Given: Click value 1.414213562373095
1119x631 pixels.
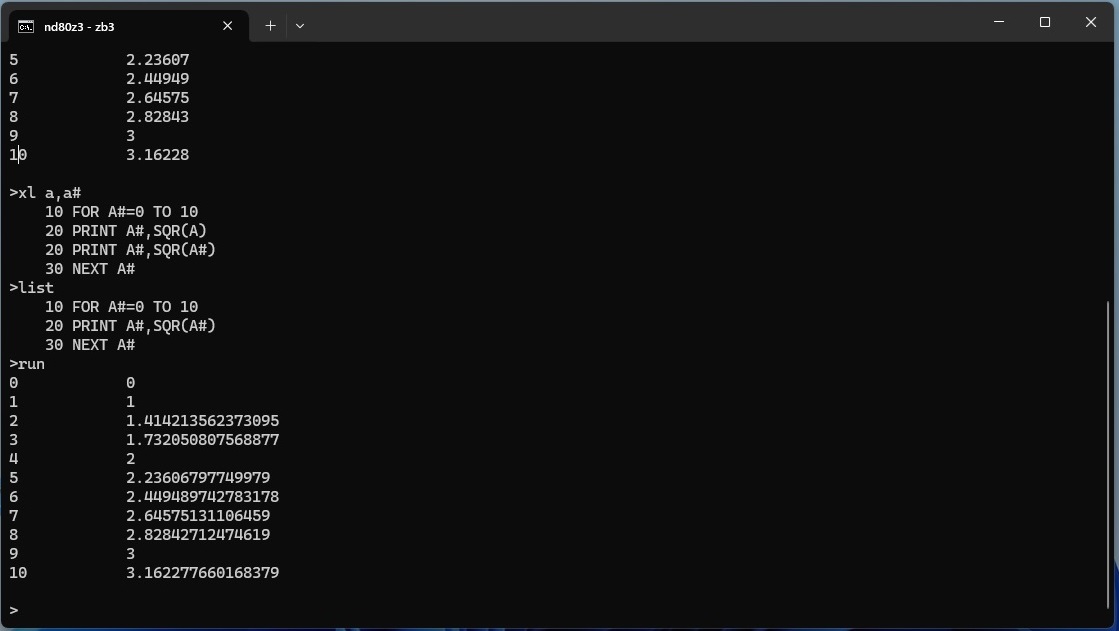Looking at the screenshot, I should (203, 420).
